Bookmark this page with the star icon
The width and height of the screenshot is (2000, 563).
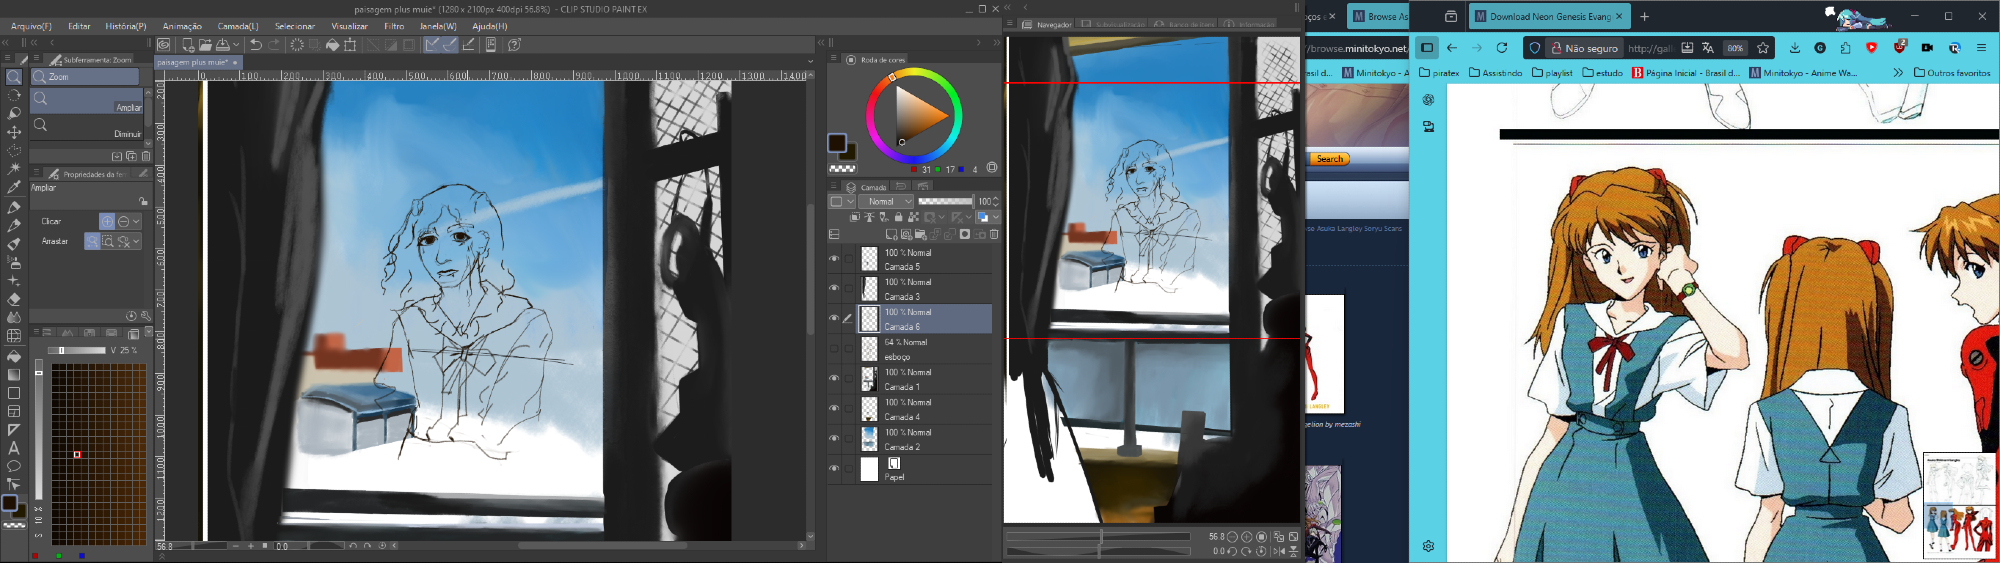point(1763,48)
